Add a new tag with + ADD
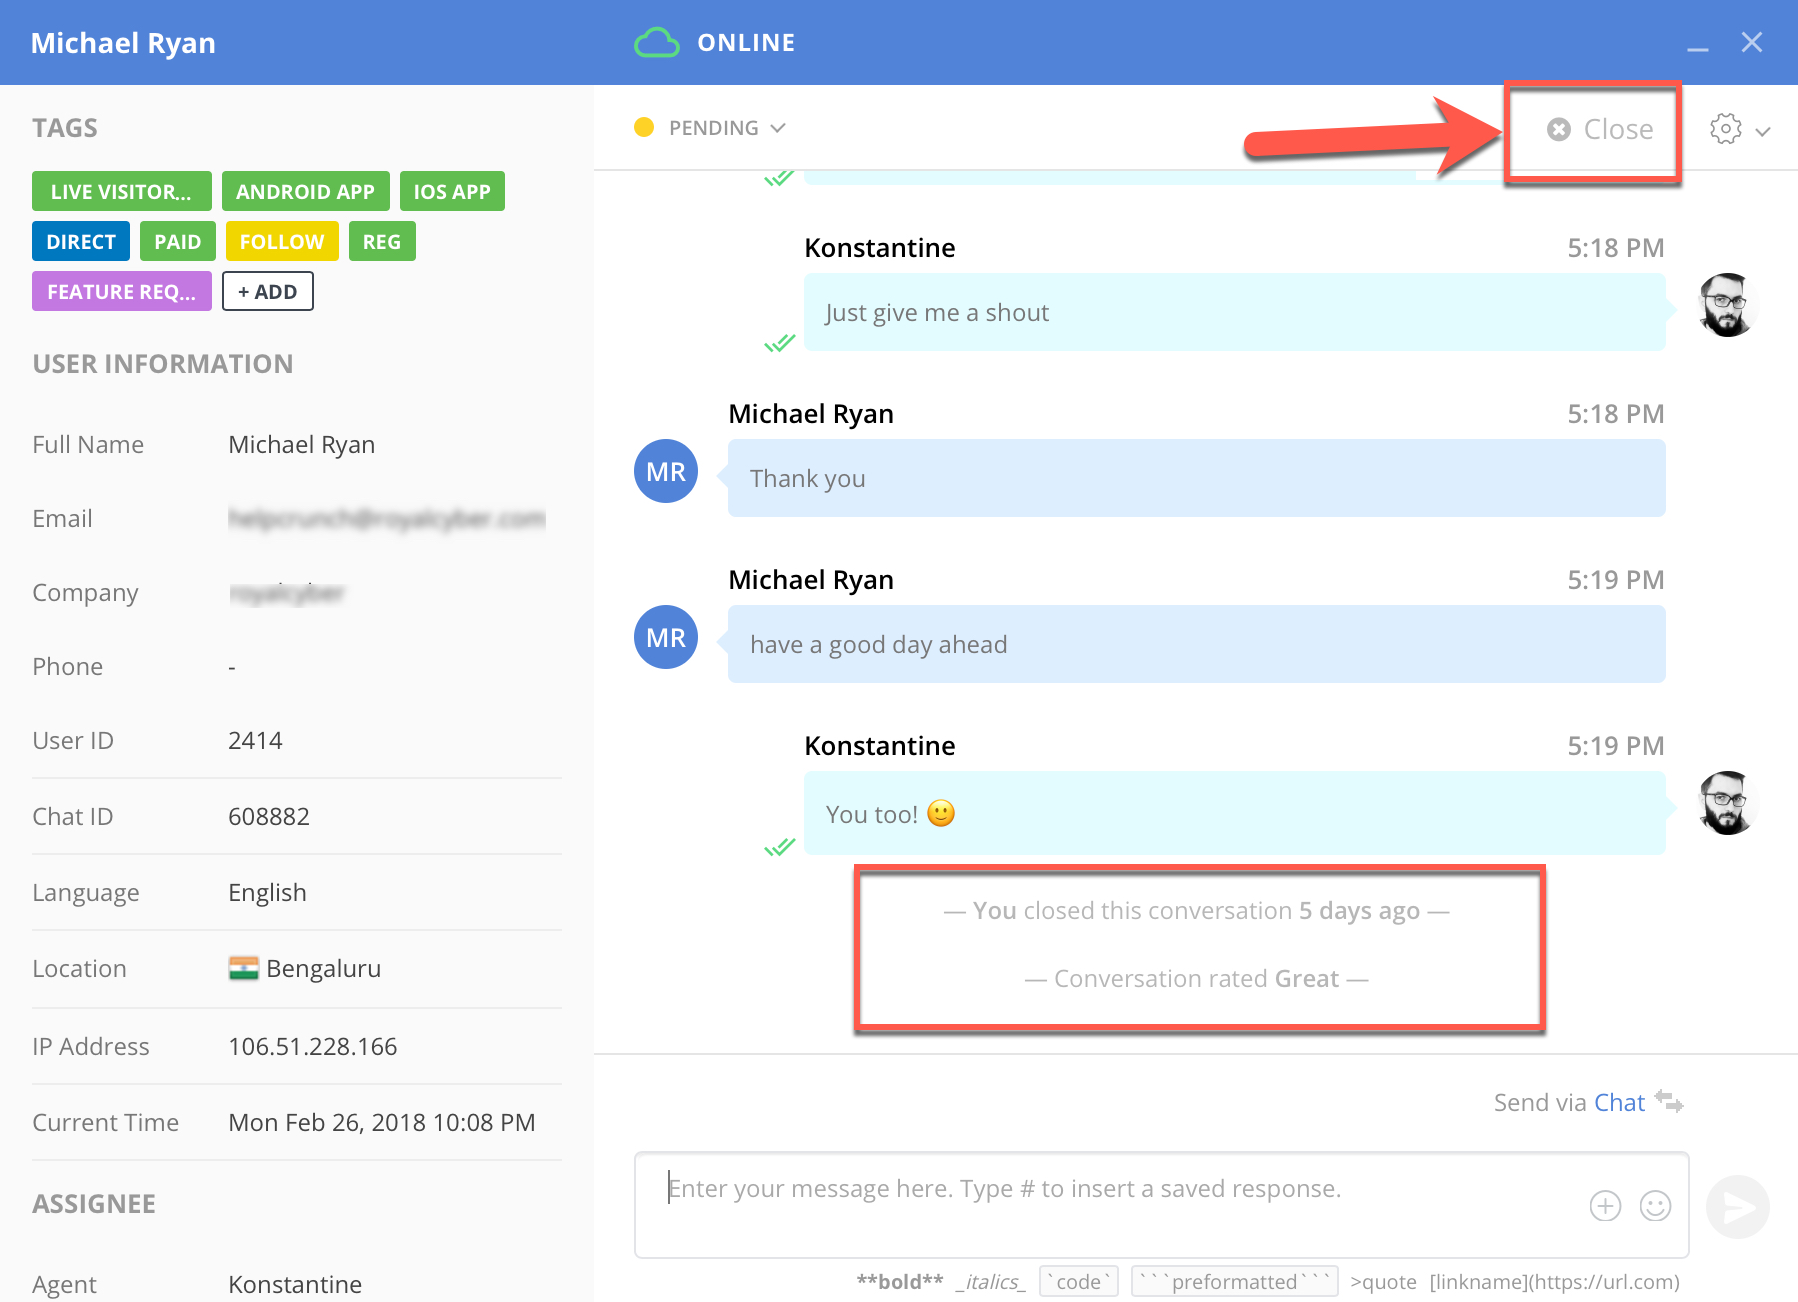This screenshot has height=1302, width=1798. coord(268,291)
